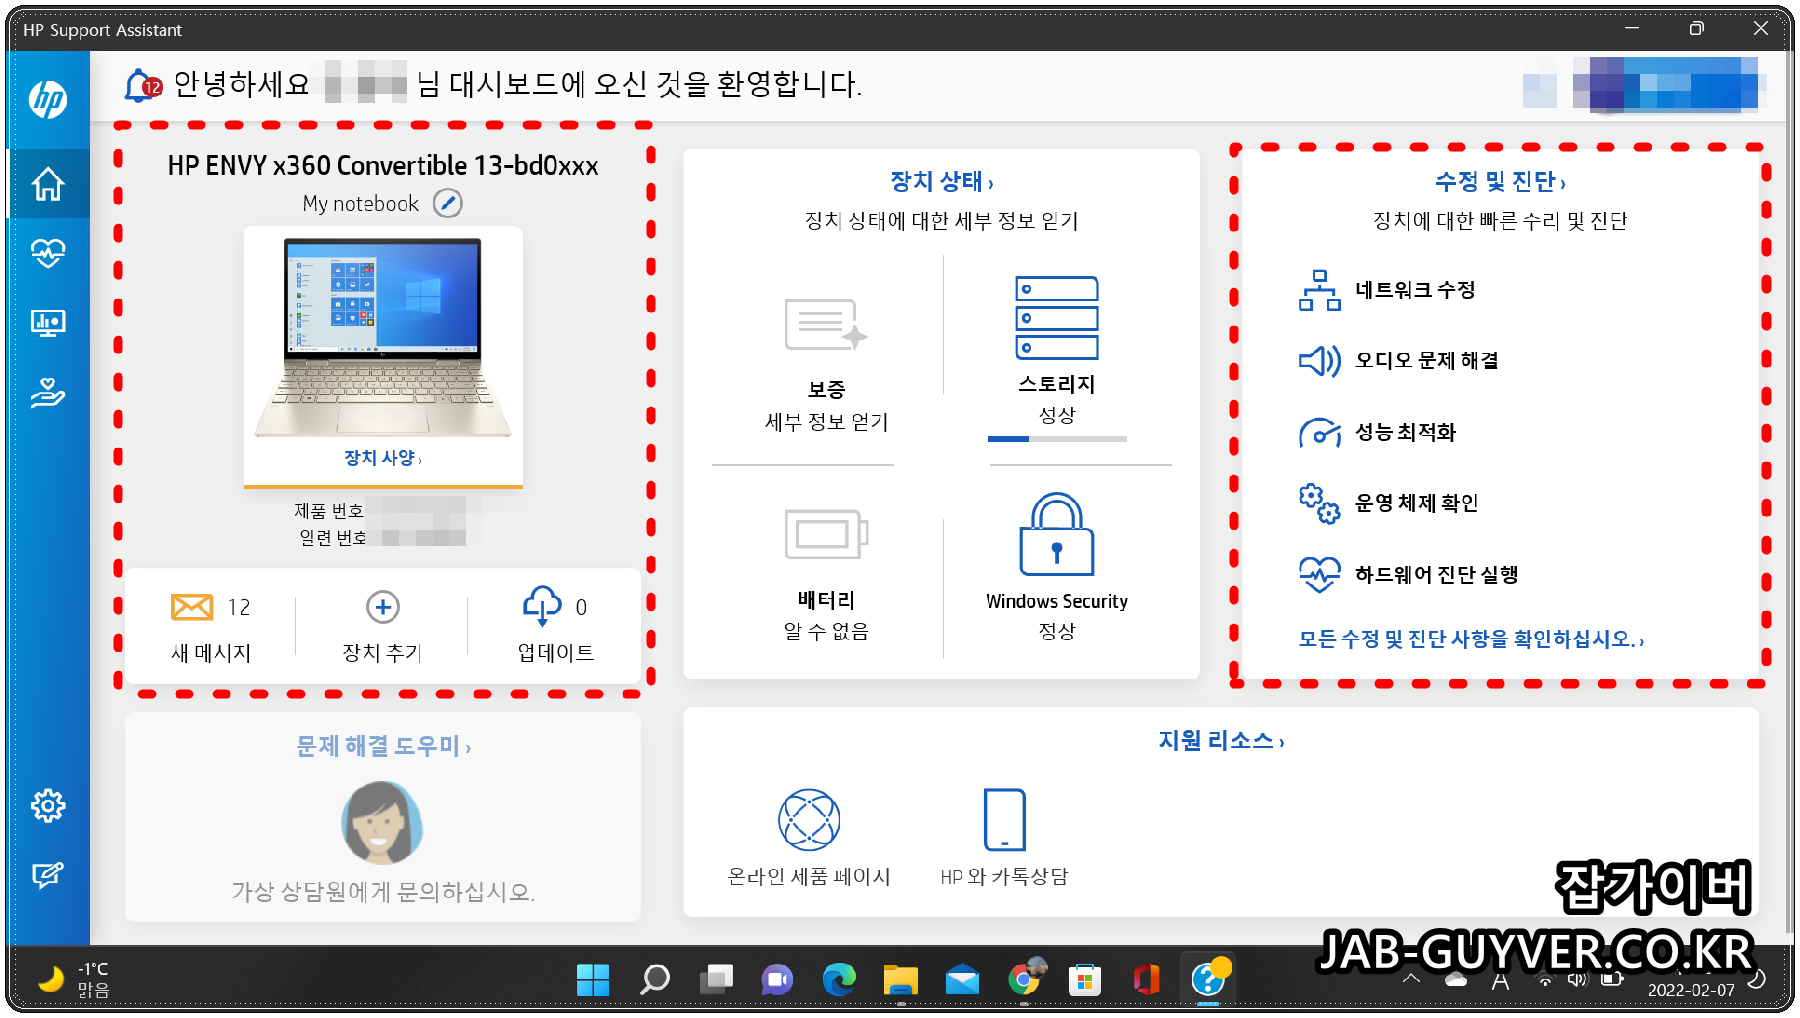
Task: Click 가상 상담원에게 문의하십시오 text
Action: (383, 892)
